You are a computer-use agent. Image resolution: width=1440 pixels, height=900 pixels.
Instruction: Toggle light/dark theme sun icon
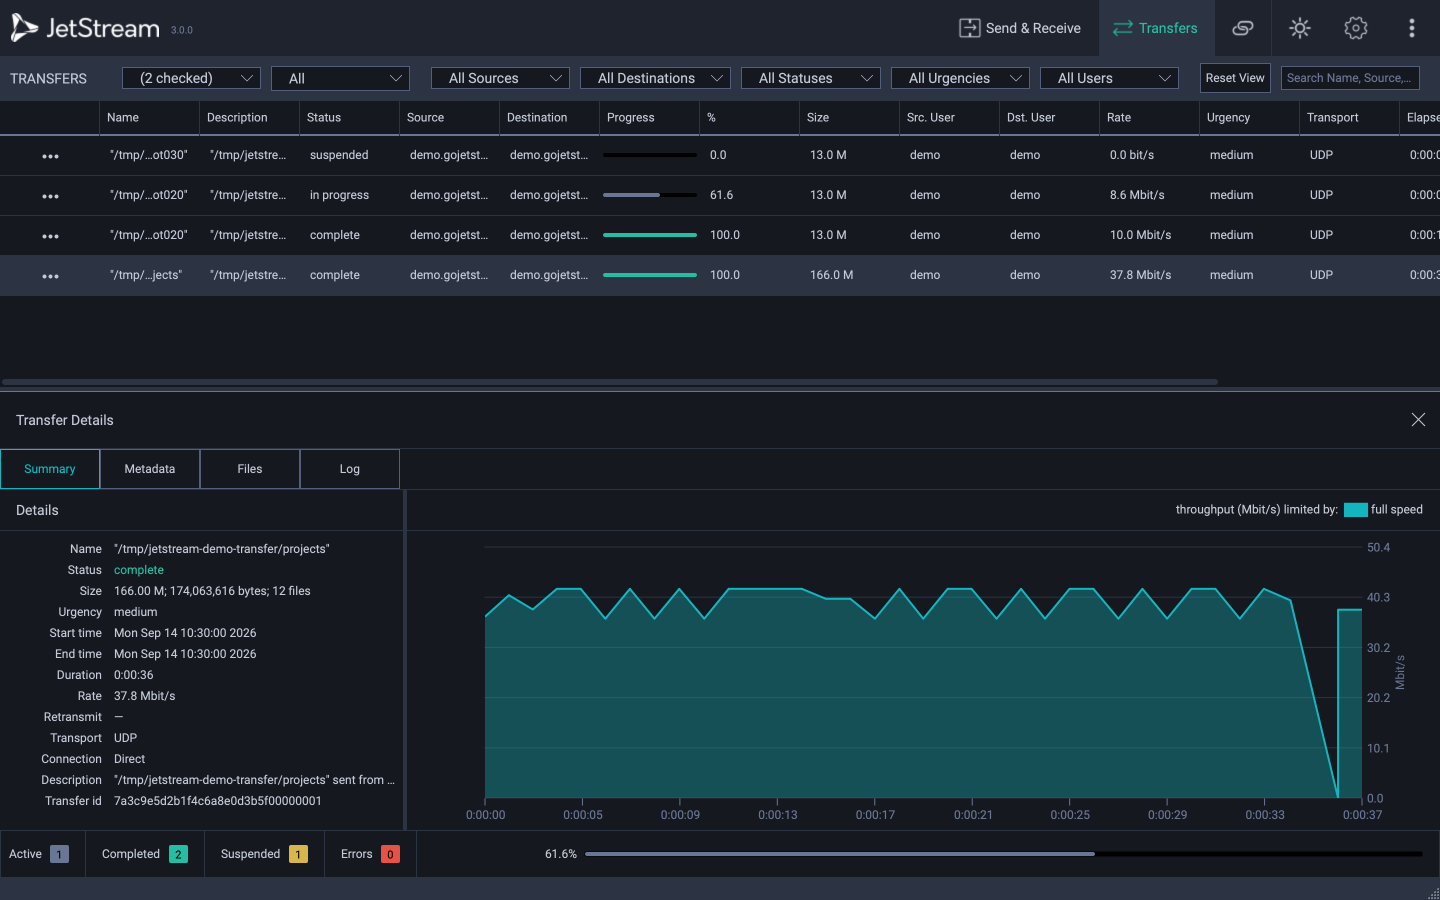tap(1300, 28)
